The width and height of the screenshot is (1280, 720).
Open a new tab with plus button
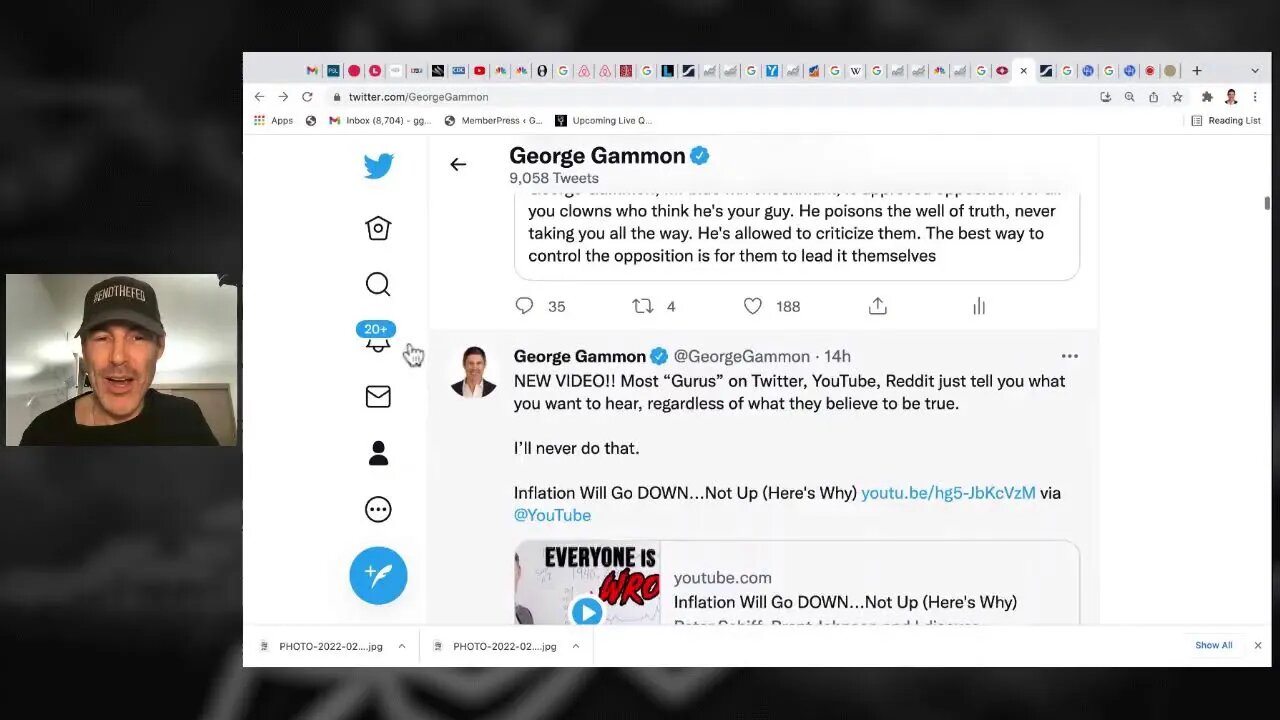click(x=1197, y=71)
